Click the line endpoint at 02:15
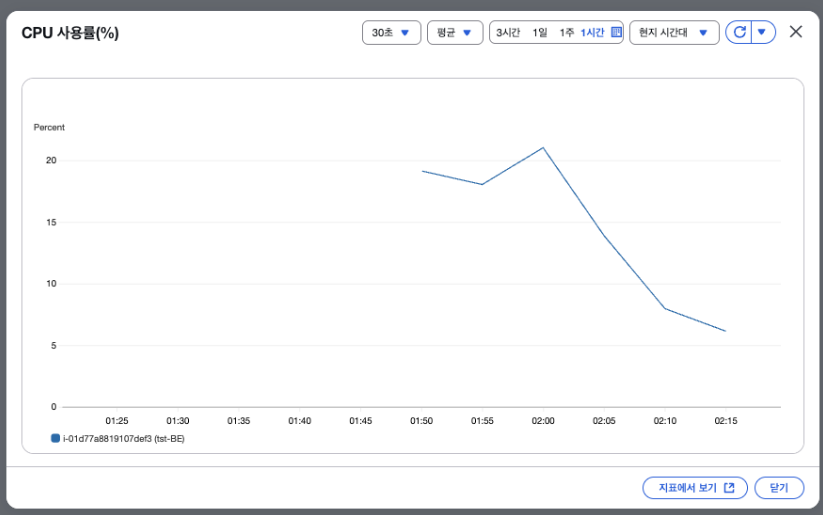This screenshot has height=515, width=823. [725, 331]
